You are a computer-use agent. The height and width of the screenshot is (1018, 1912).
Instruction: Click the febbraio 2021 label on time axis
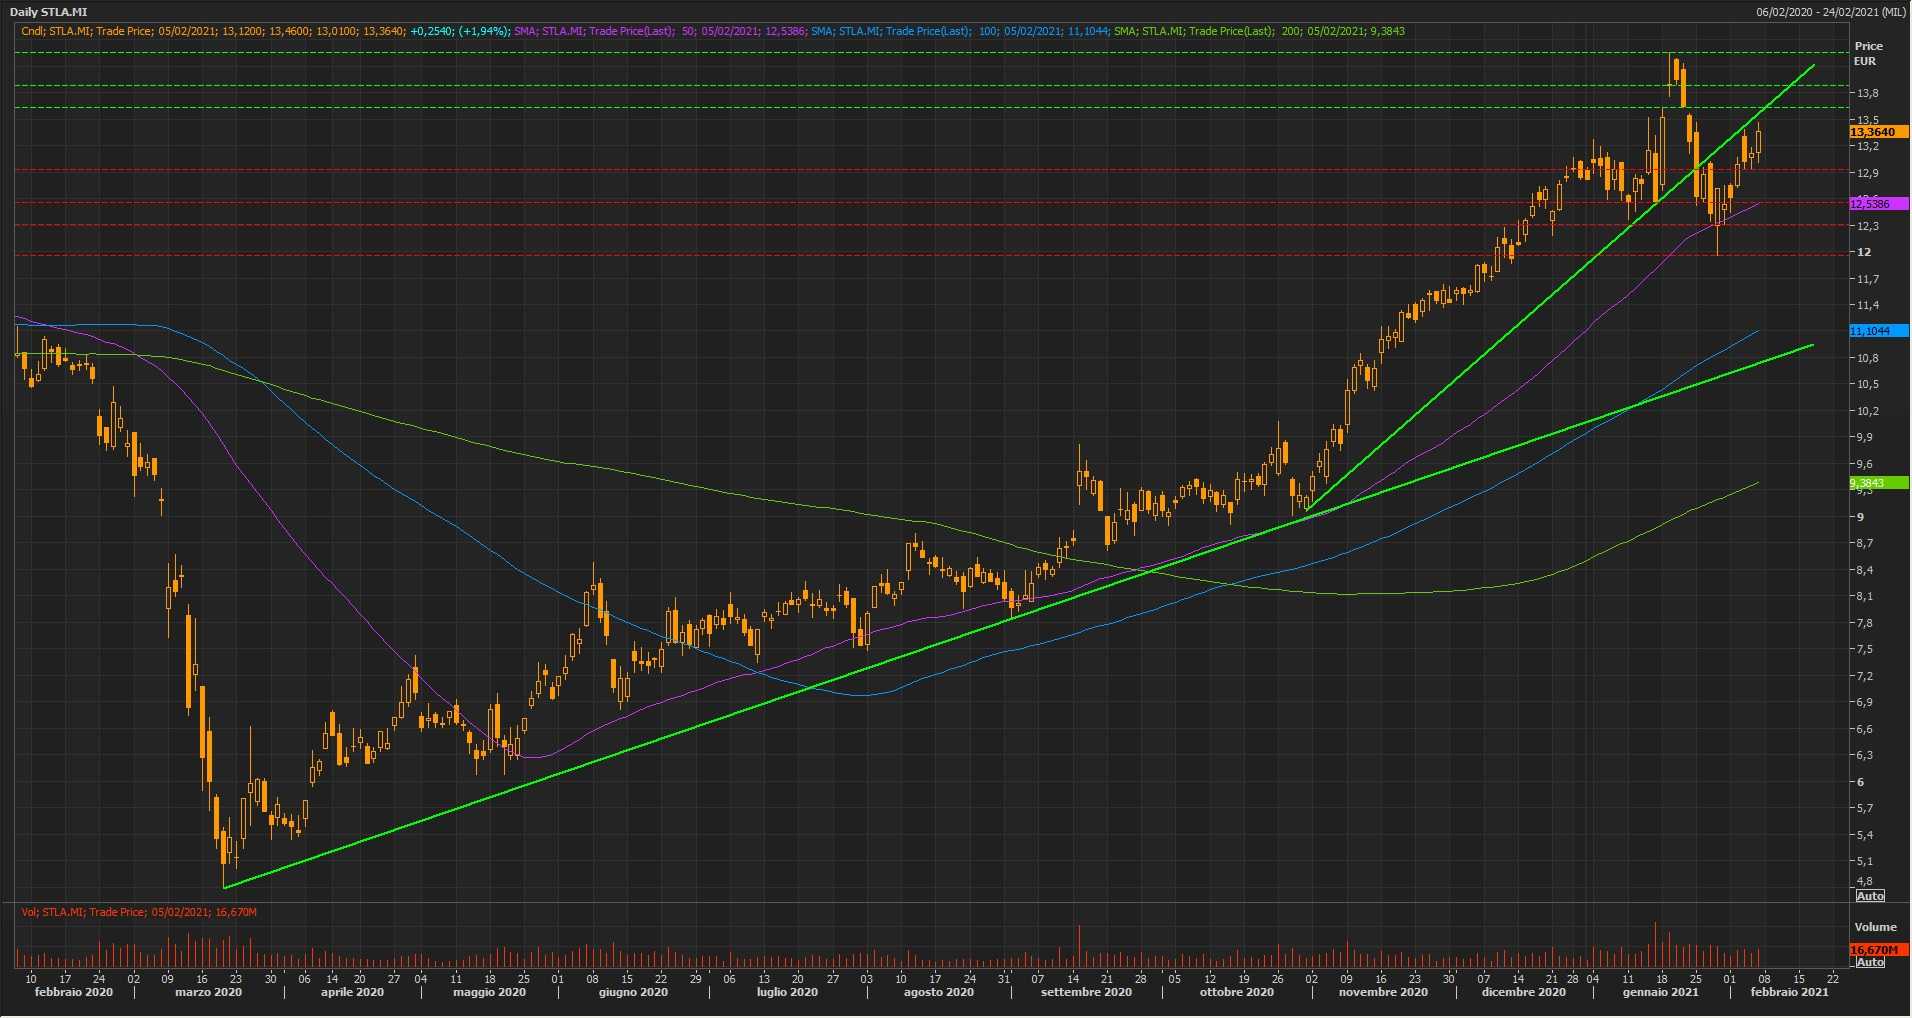click(1789, 992)
